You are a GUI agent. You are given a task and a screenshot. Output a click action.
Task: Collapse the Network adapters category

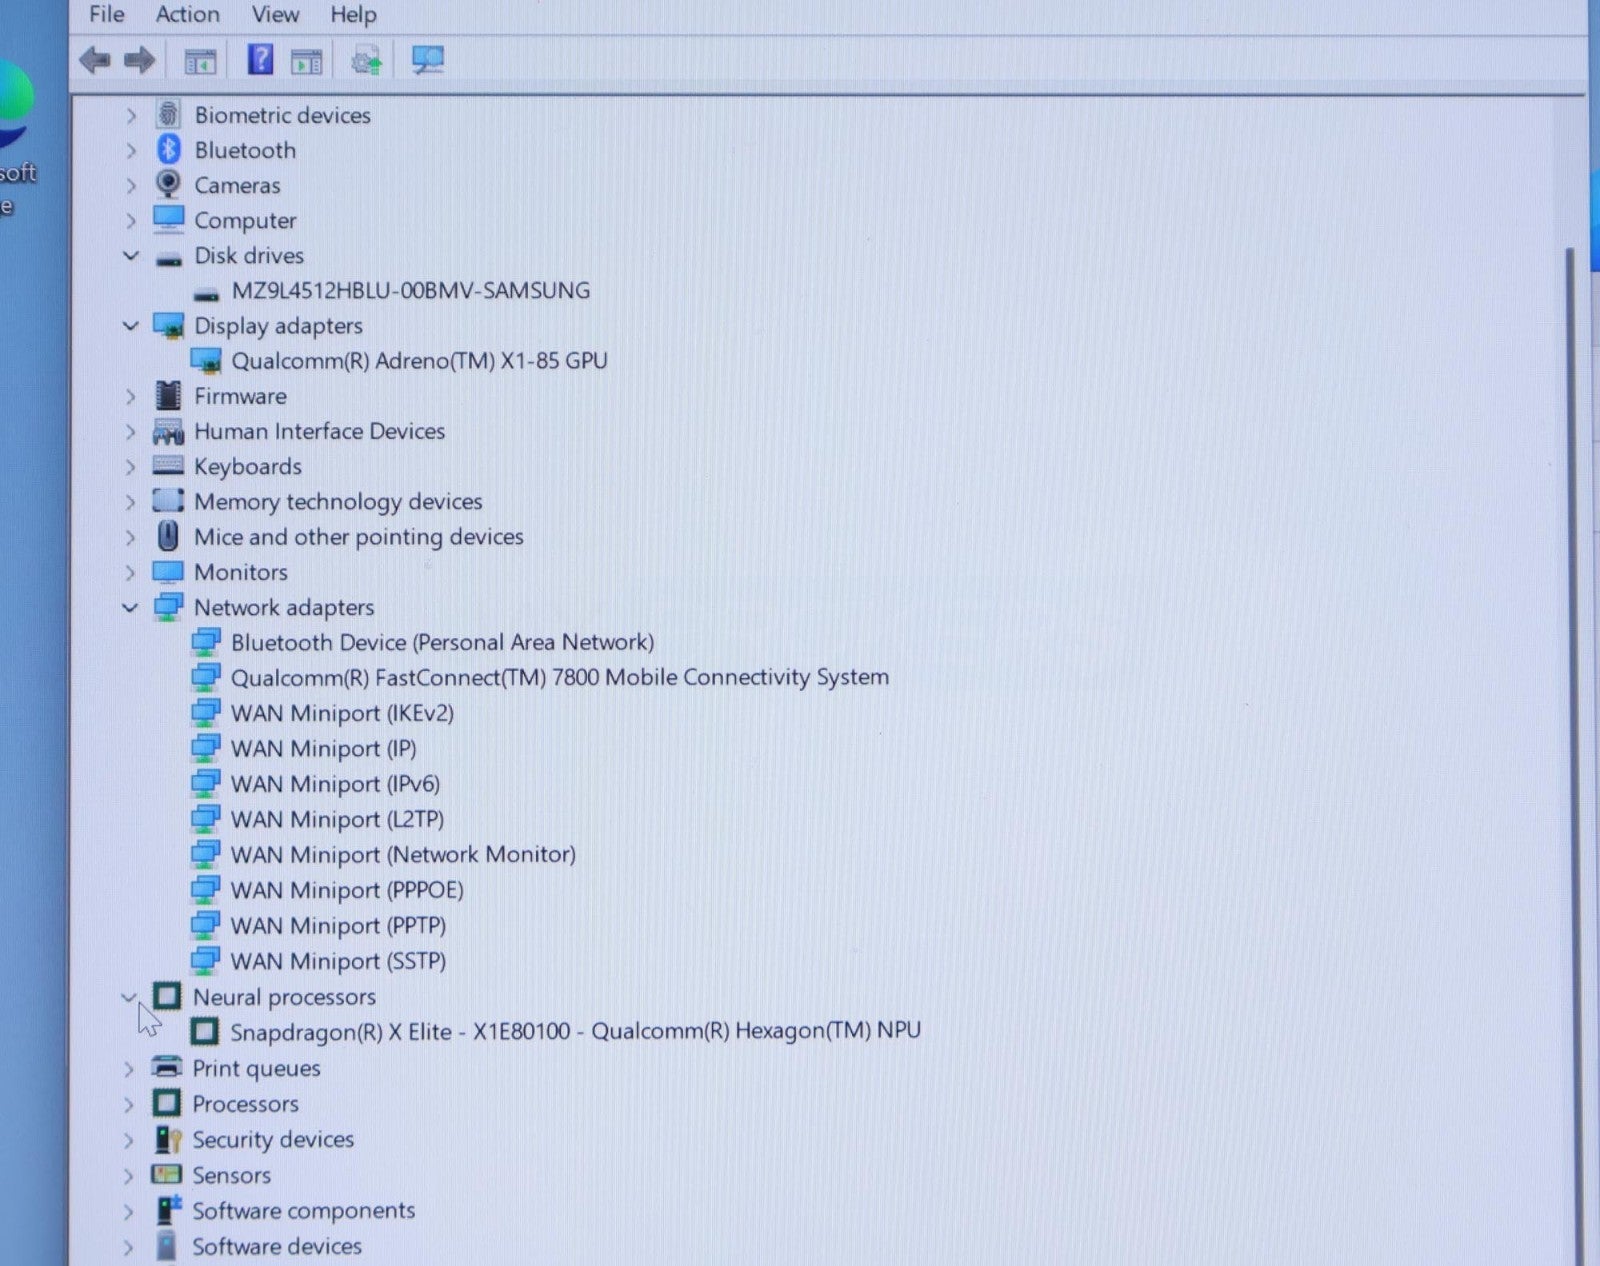pos(130,607)
